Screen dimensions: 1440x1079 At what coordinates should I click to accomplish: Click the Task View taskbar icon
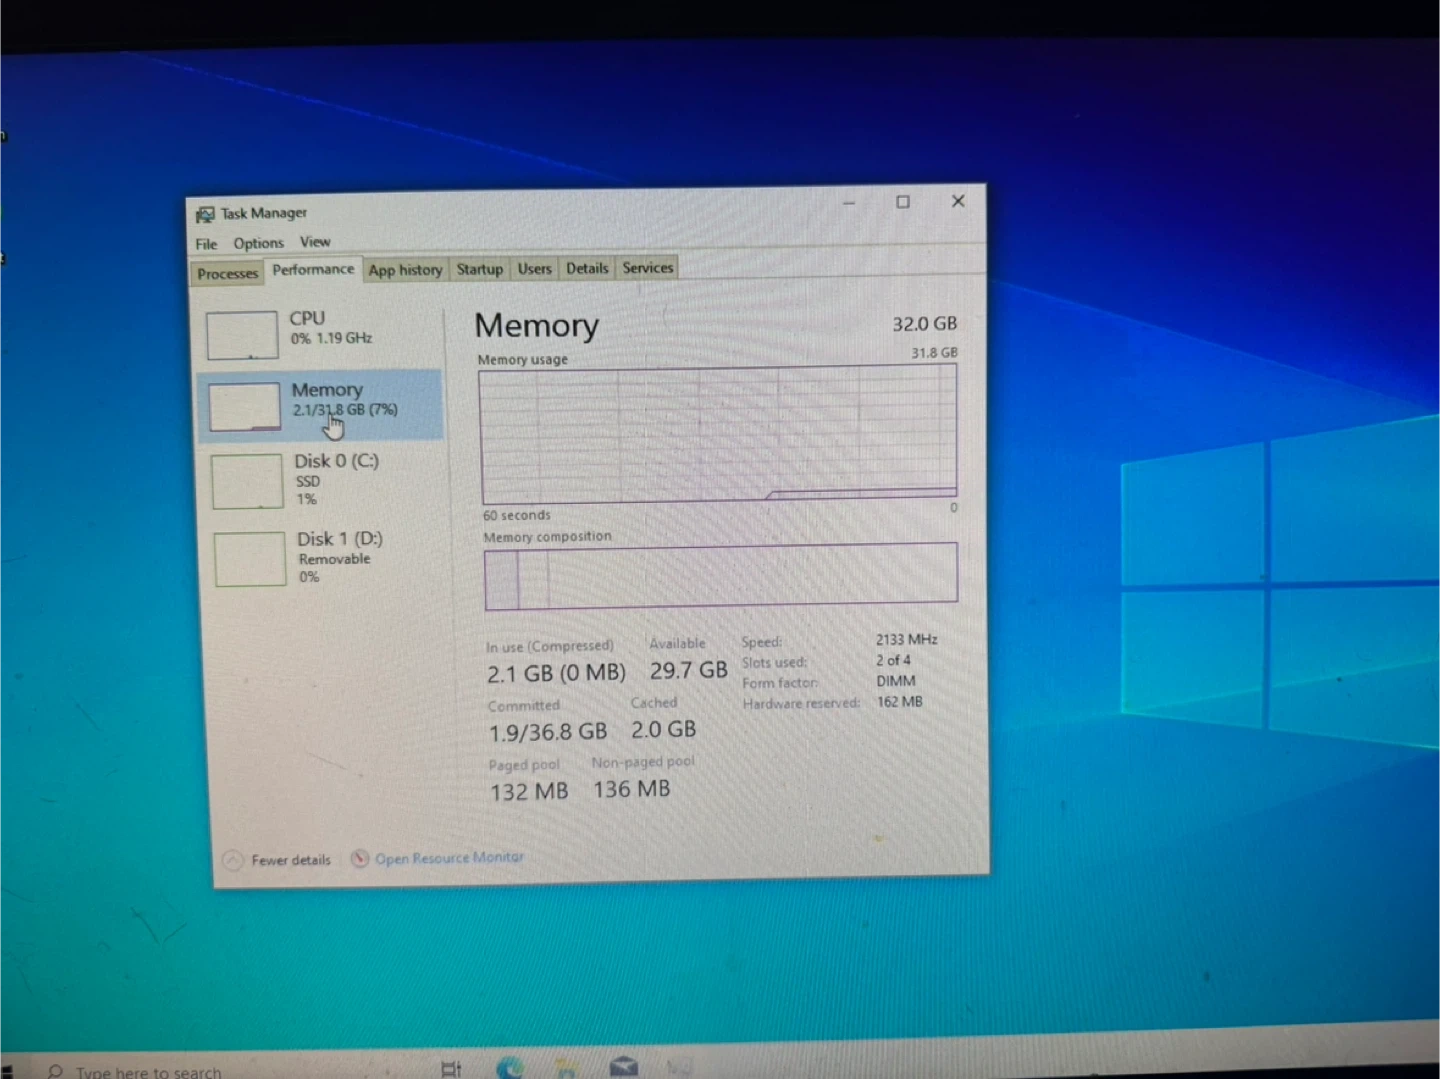coord(452,1069)
